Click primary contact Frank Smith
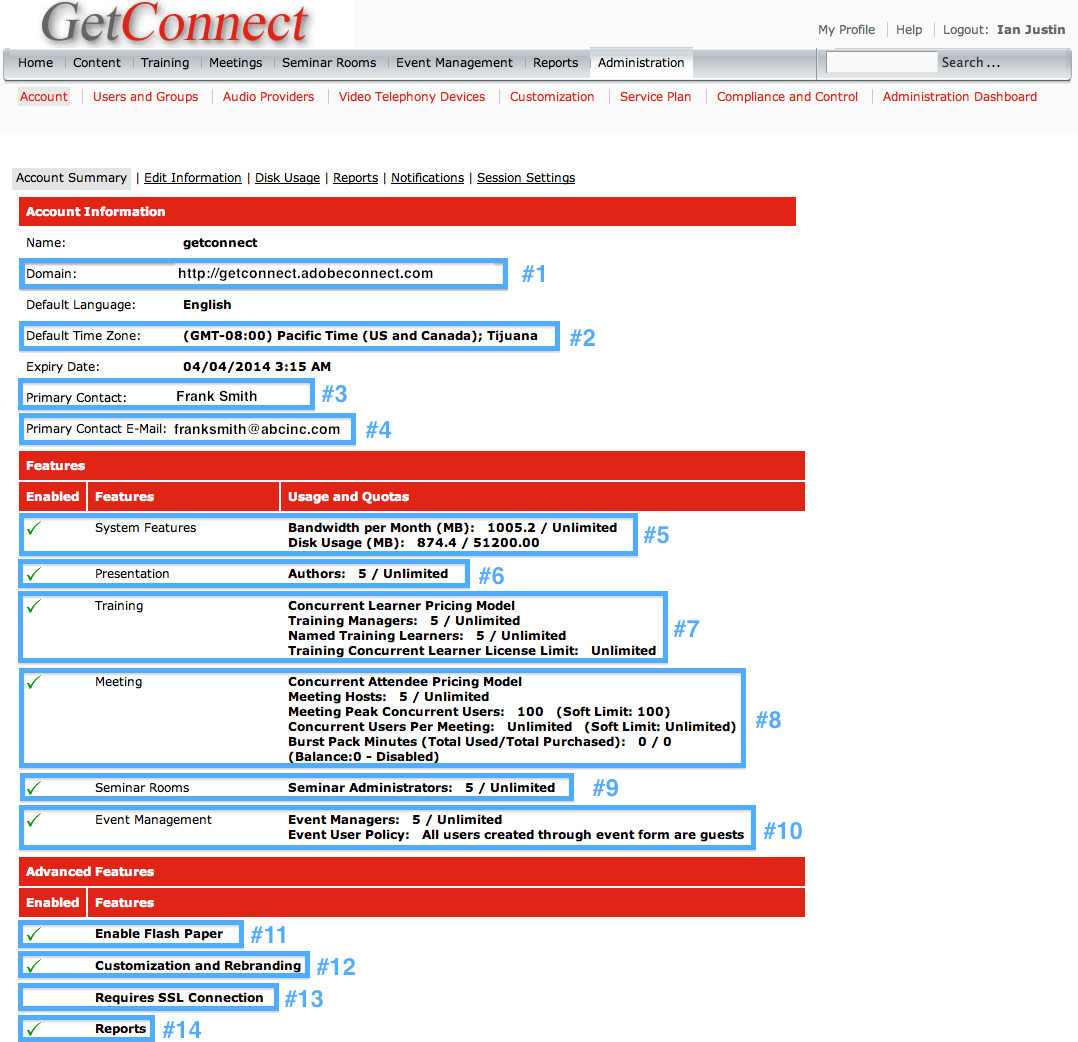Image resolution: width=1078 pixels, height=1042 pixels. coord(217,397)
